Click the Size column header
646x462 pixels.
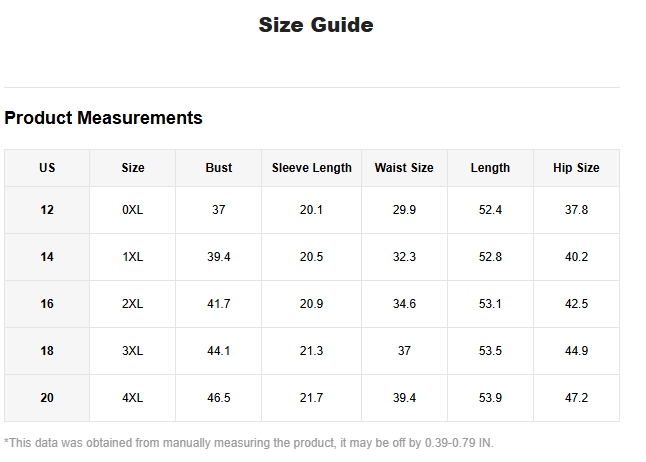[133, 168]
